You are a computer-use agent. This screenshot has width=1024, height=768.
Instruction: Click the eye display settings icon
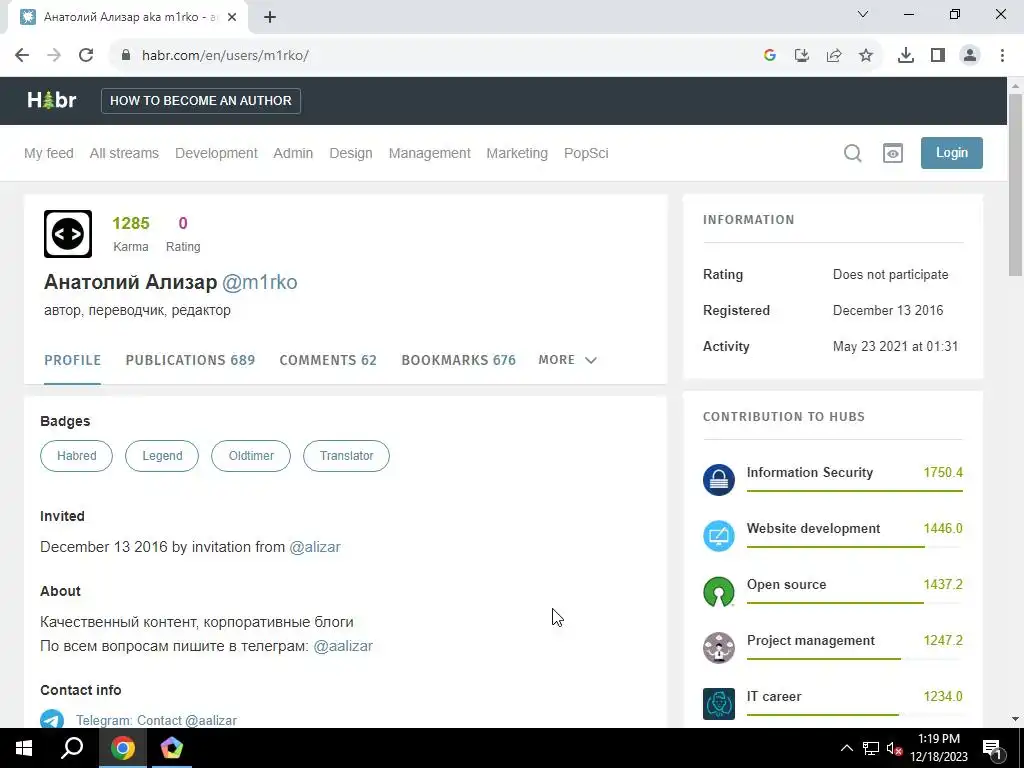(x=893, y=153)
